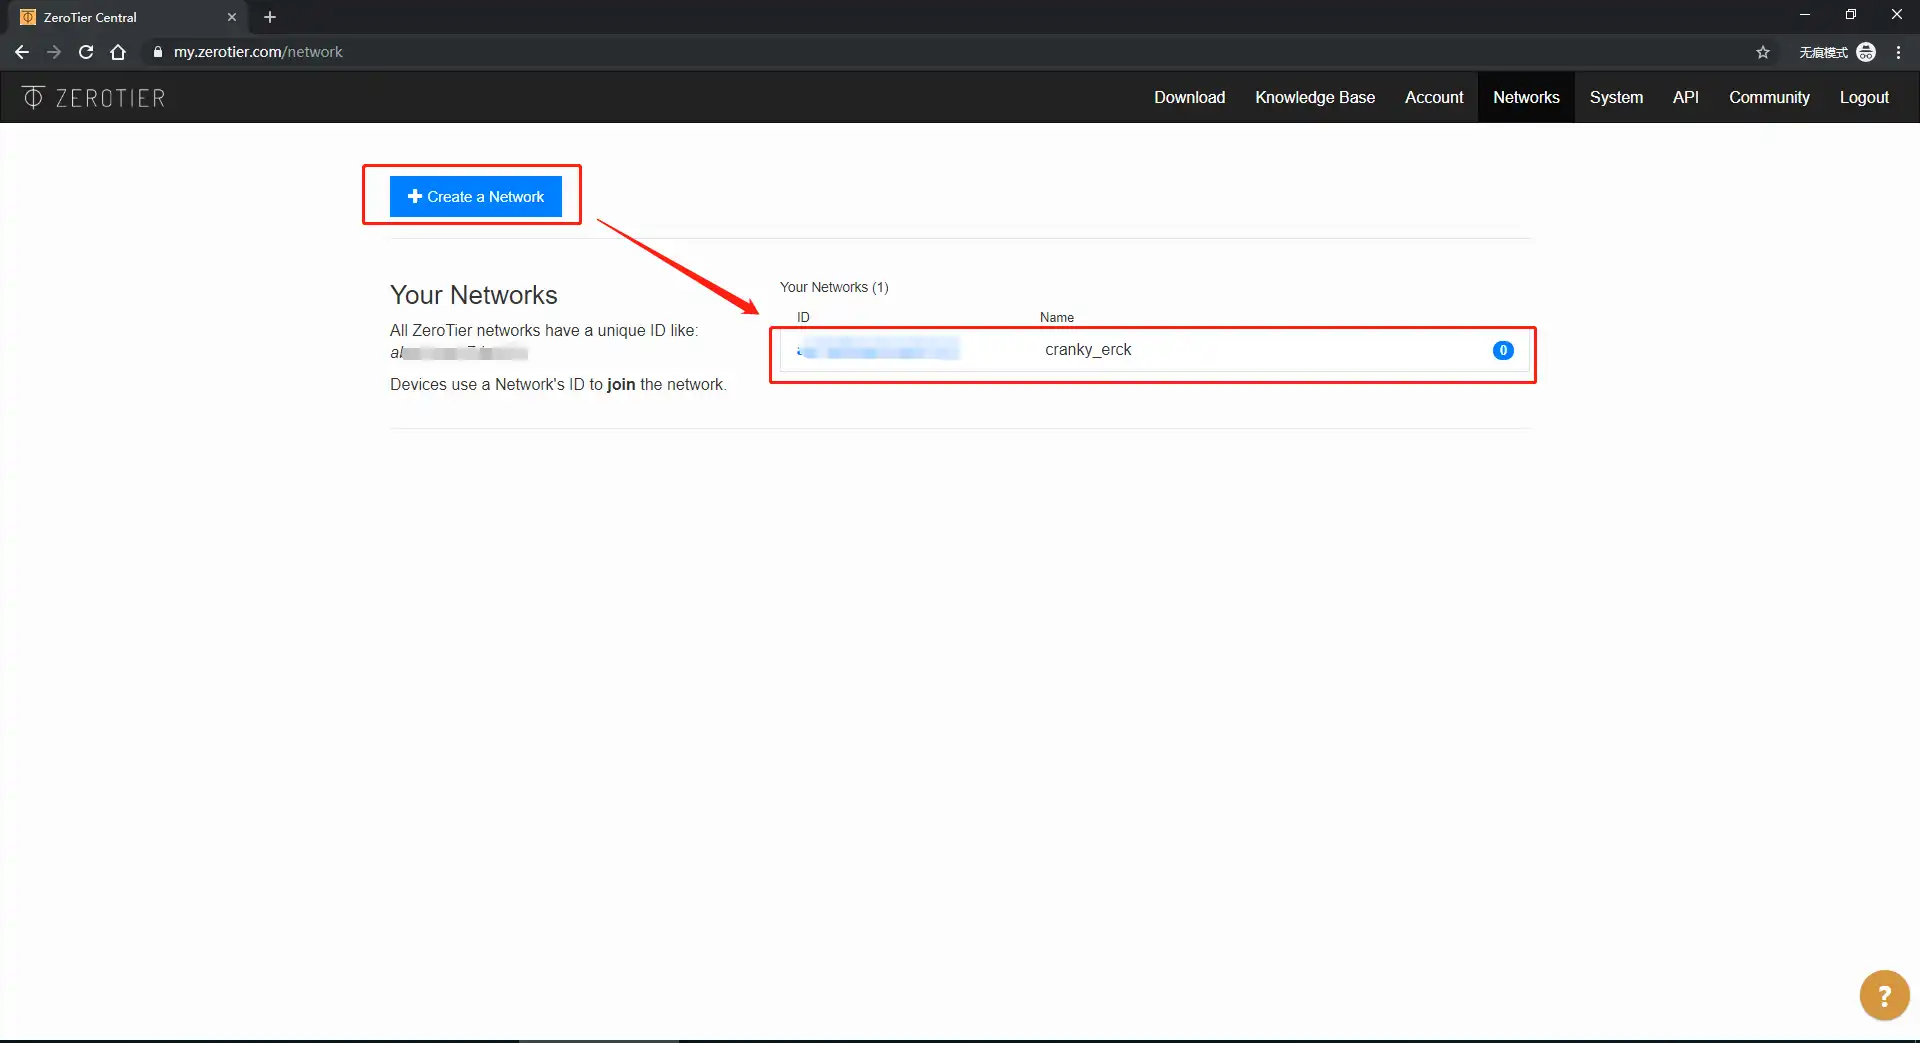Viewport: 1920px width, 1043px height.
Task: Click the Name column header
Action: [1057, 317]
